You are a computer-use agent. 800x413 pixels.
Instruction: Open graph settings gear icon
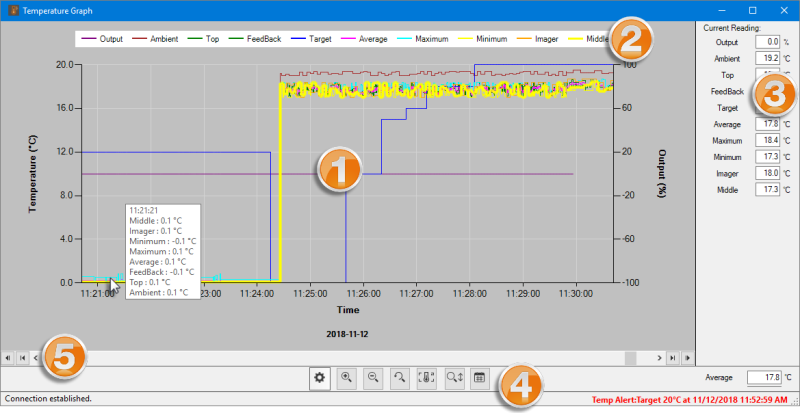click(x=320, y=378)
